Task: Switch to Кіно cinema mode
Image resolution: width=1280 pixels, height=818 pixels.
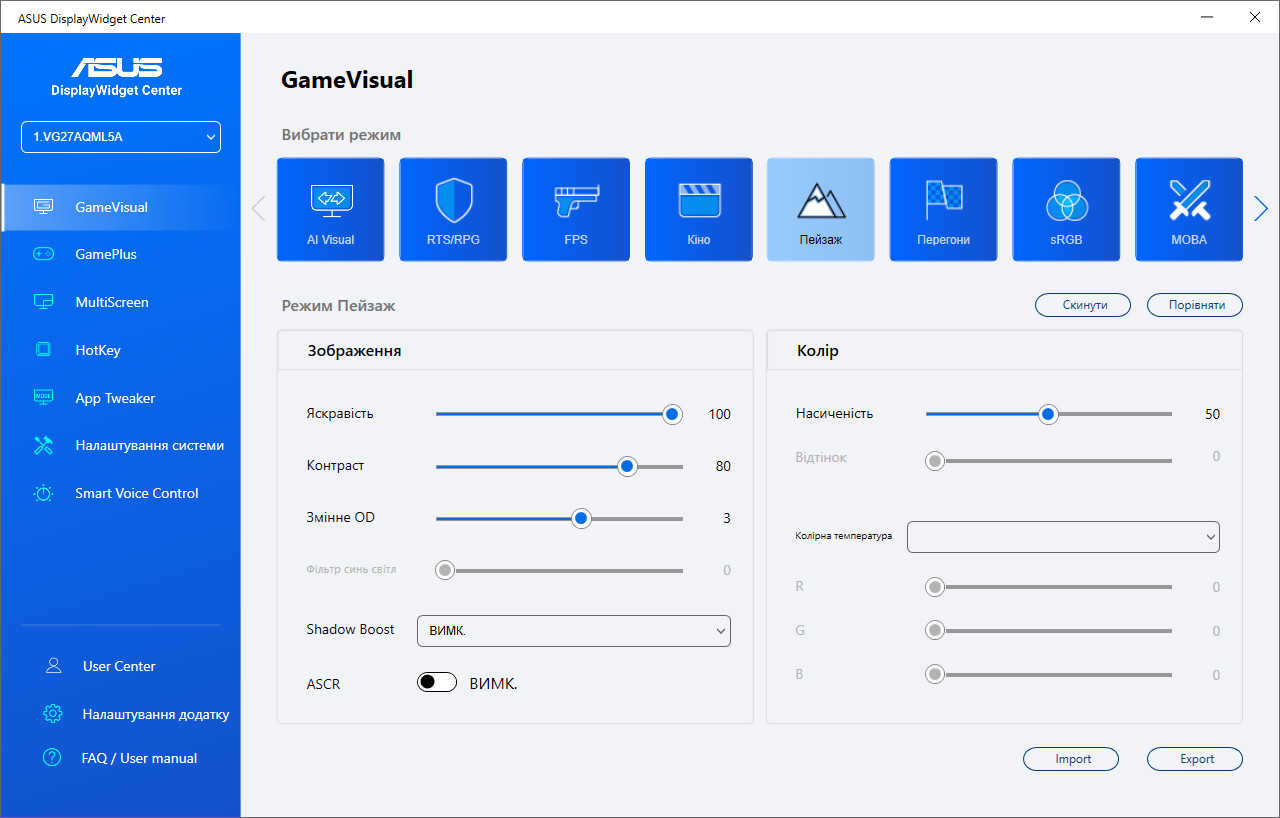Action: coord(698,209)
